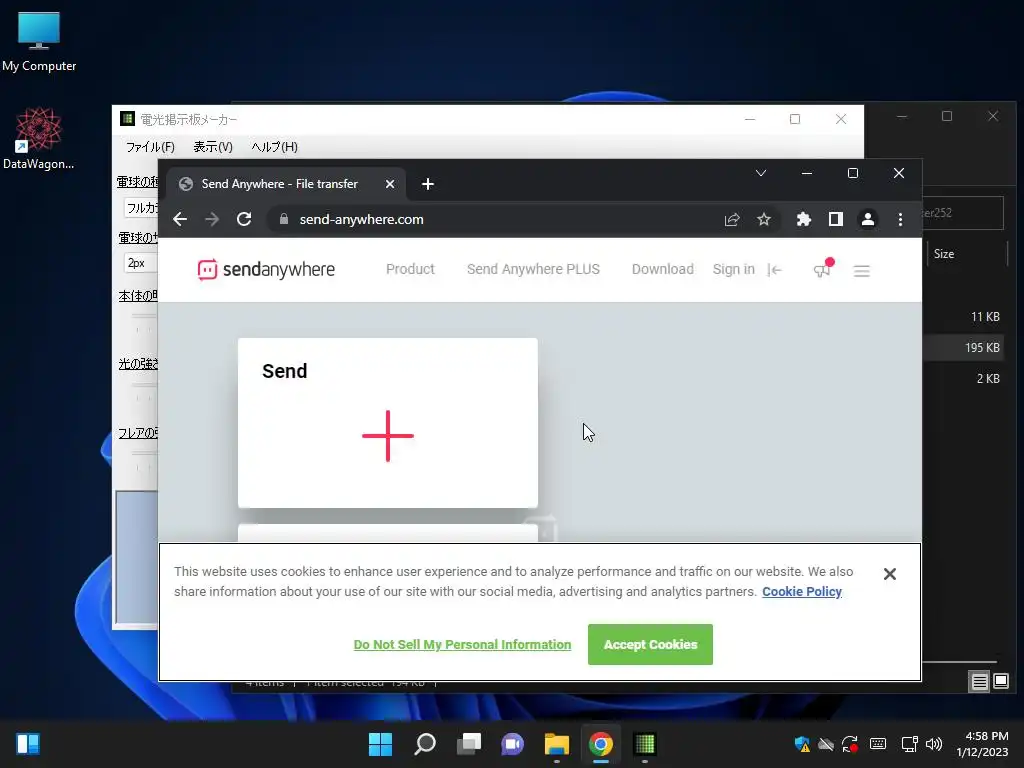Open My Computer desktop icon

point(39,42)
